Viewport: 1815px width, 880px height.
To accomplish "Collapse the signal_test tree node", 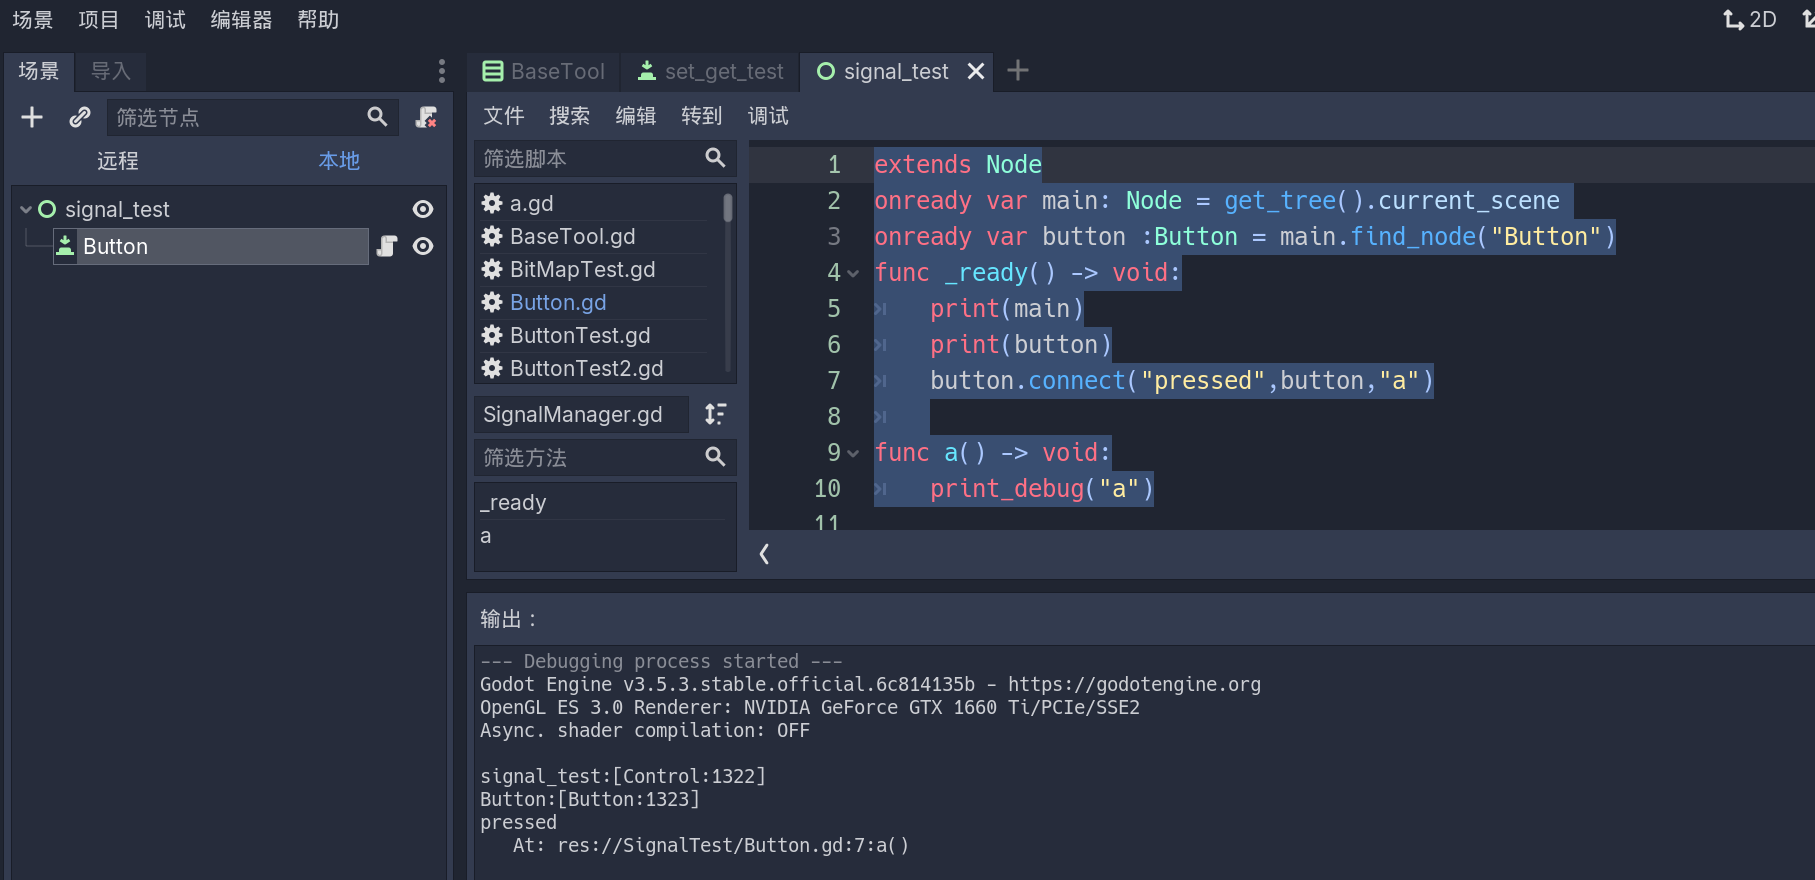I will coord(26,209).
